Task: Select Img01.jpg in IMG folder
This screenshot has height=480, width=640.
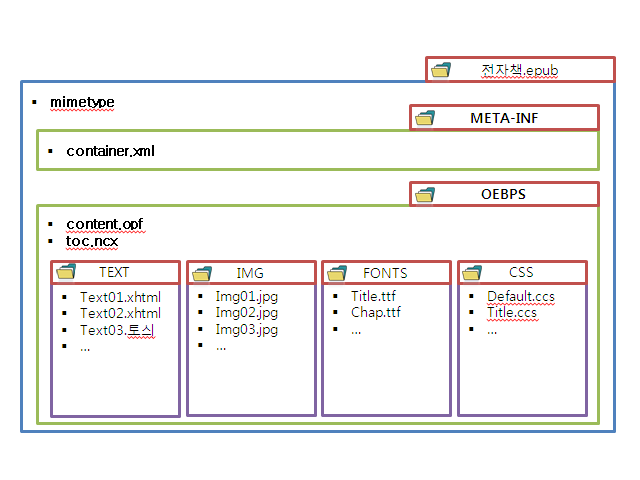Action: [247, 297]
